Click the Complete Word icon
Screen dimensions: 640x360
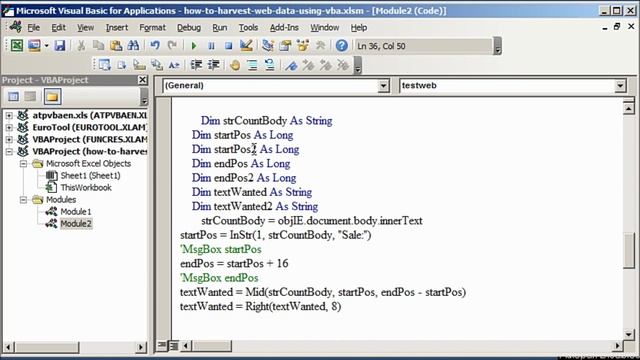point(174,64)
